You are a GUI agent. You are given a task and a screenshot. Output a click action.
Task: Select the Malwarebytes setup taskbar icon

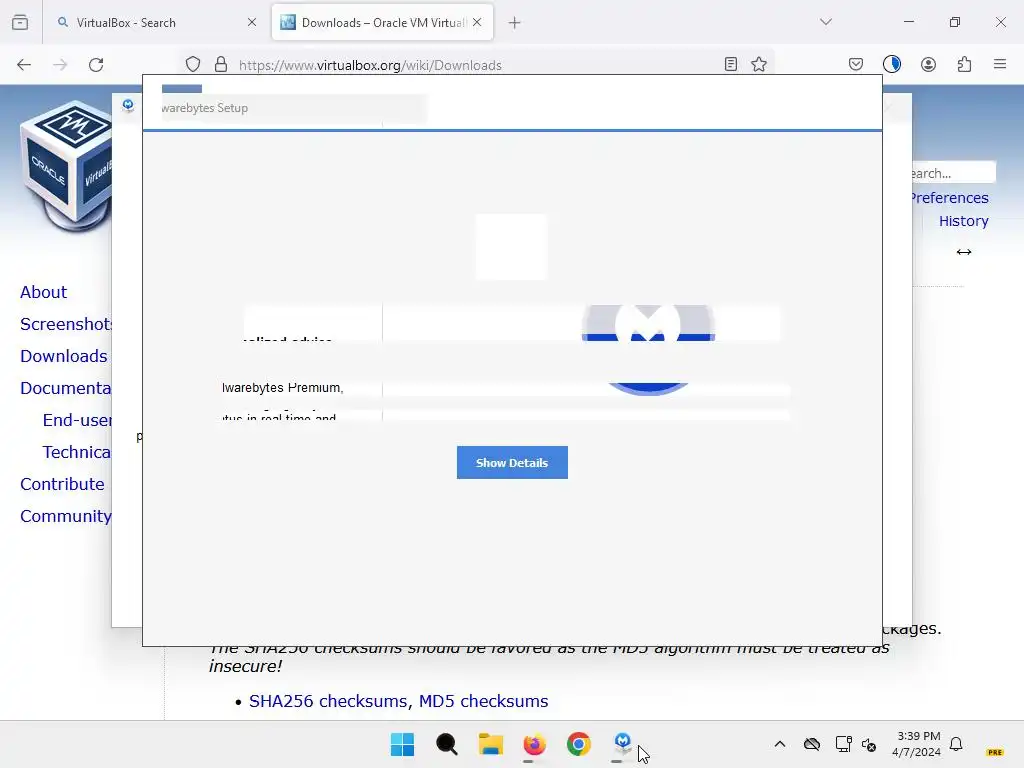coord(622,744)
